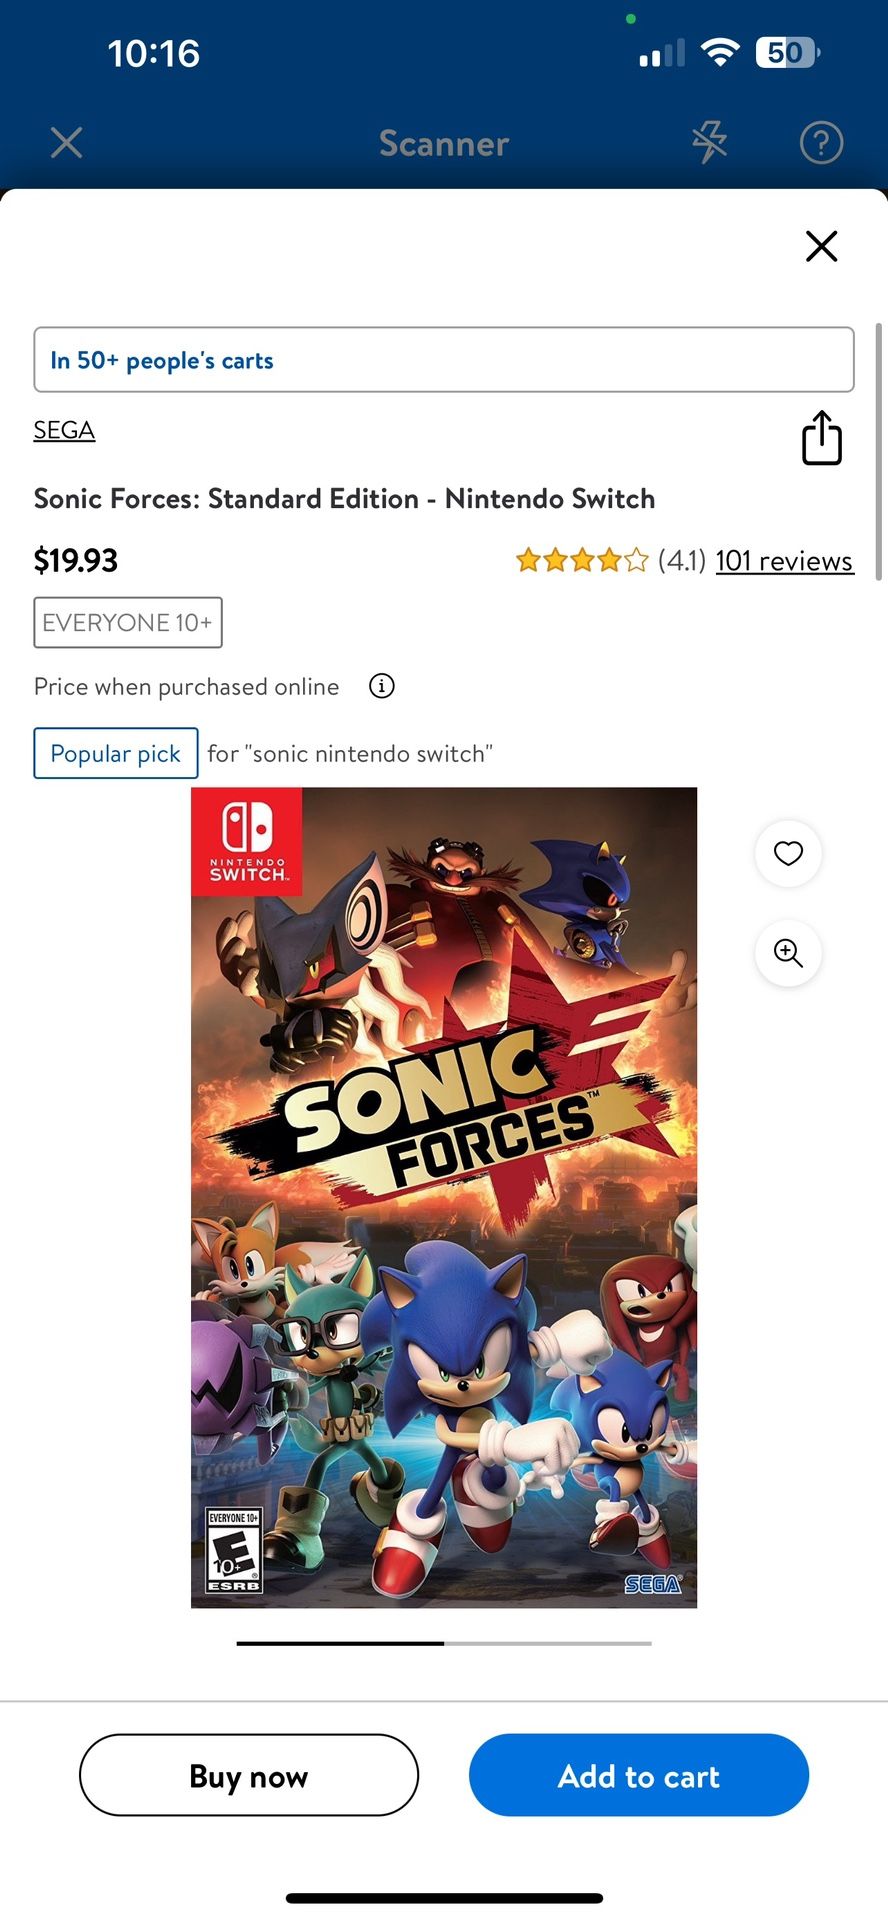The width and height of the screenshot is (888, 1920).
Task: Tap the EVERYONE 10+ rating badge
Action: pyautogui.click(x=128, y=622)
